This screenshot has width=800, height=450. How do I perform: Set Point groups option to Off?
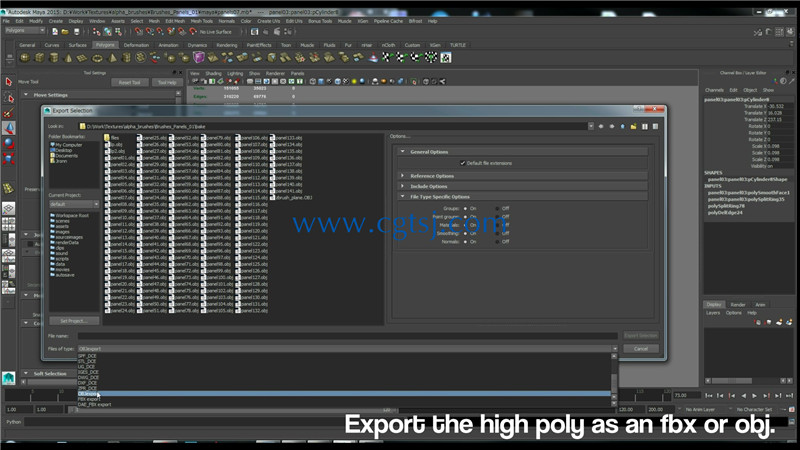(497, 217)
